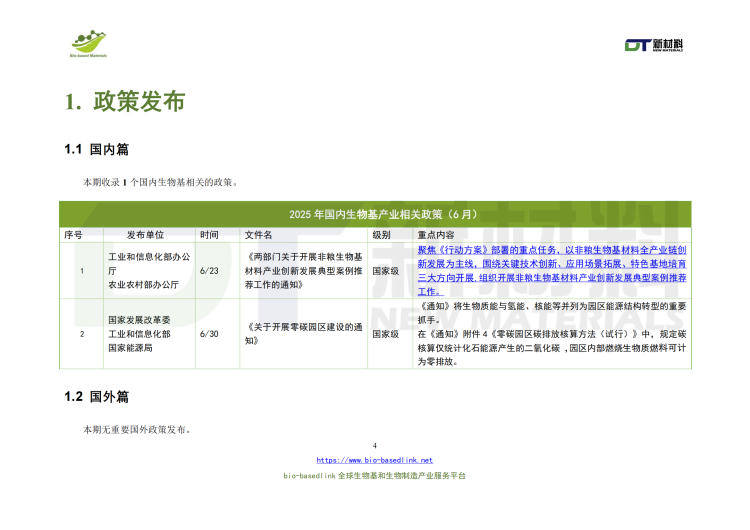Select the 6/23 date cell
This screenshot has height=530, width=750.
coord(210,270)
